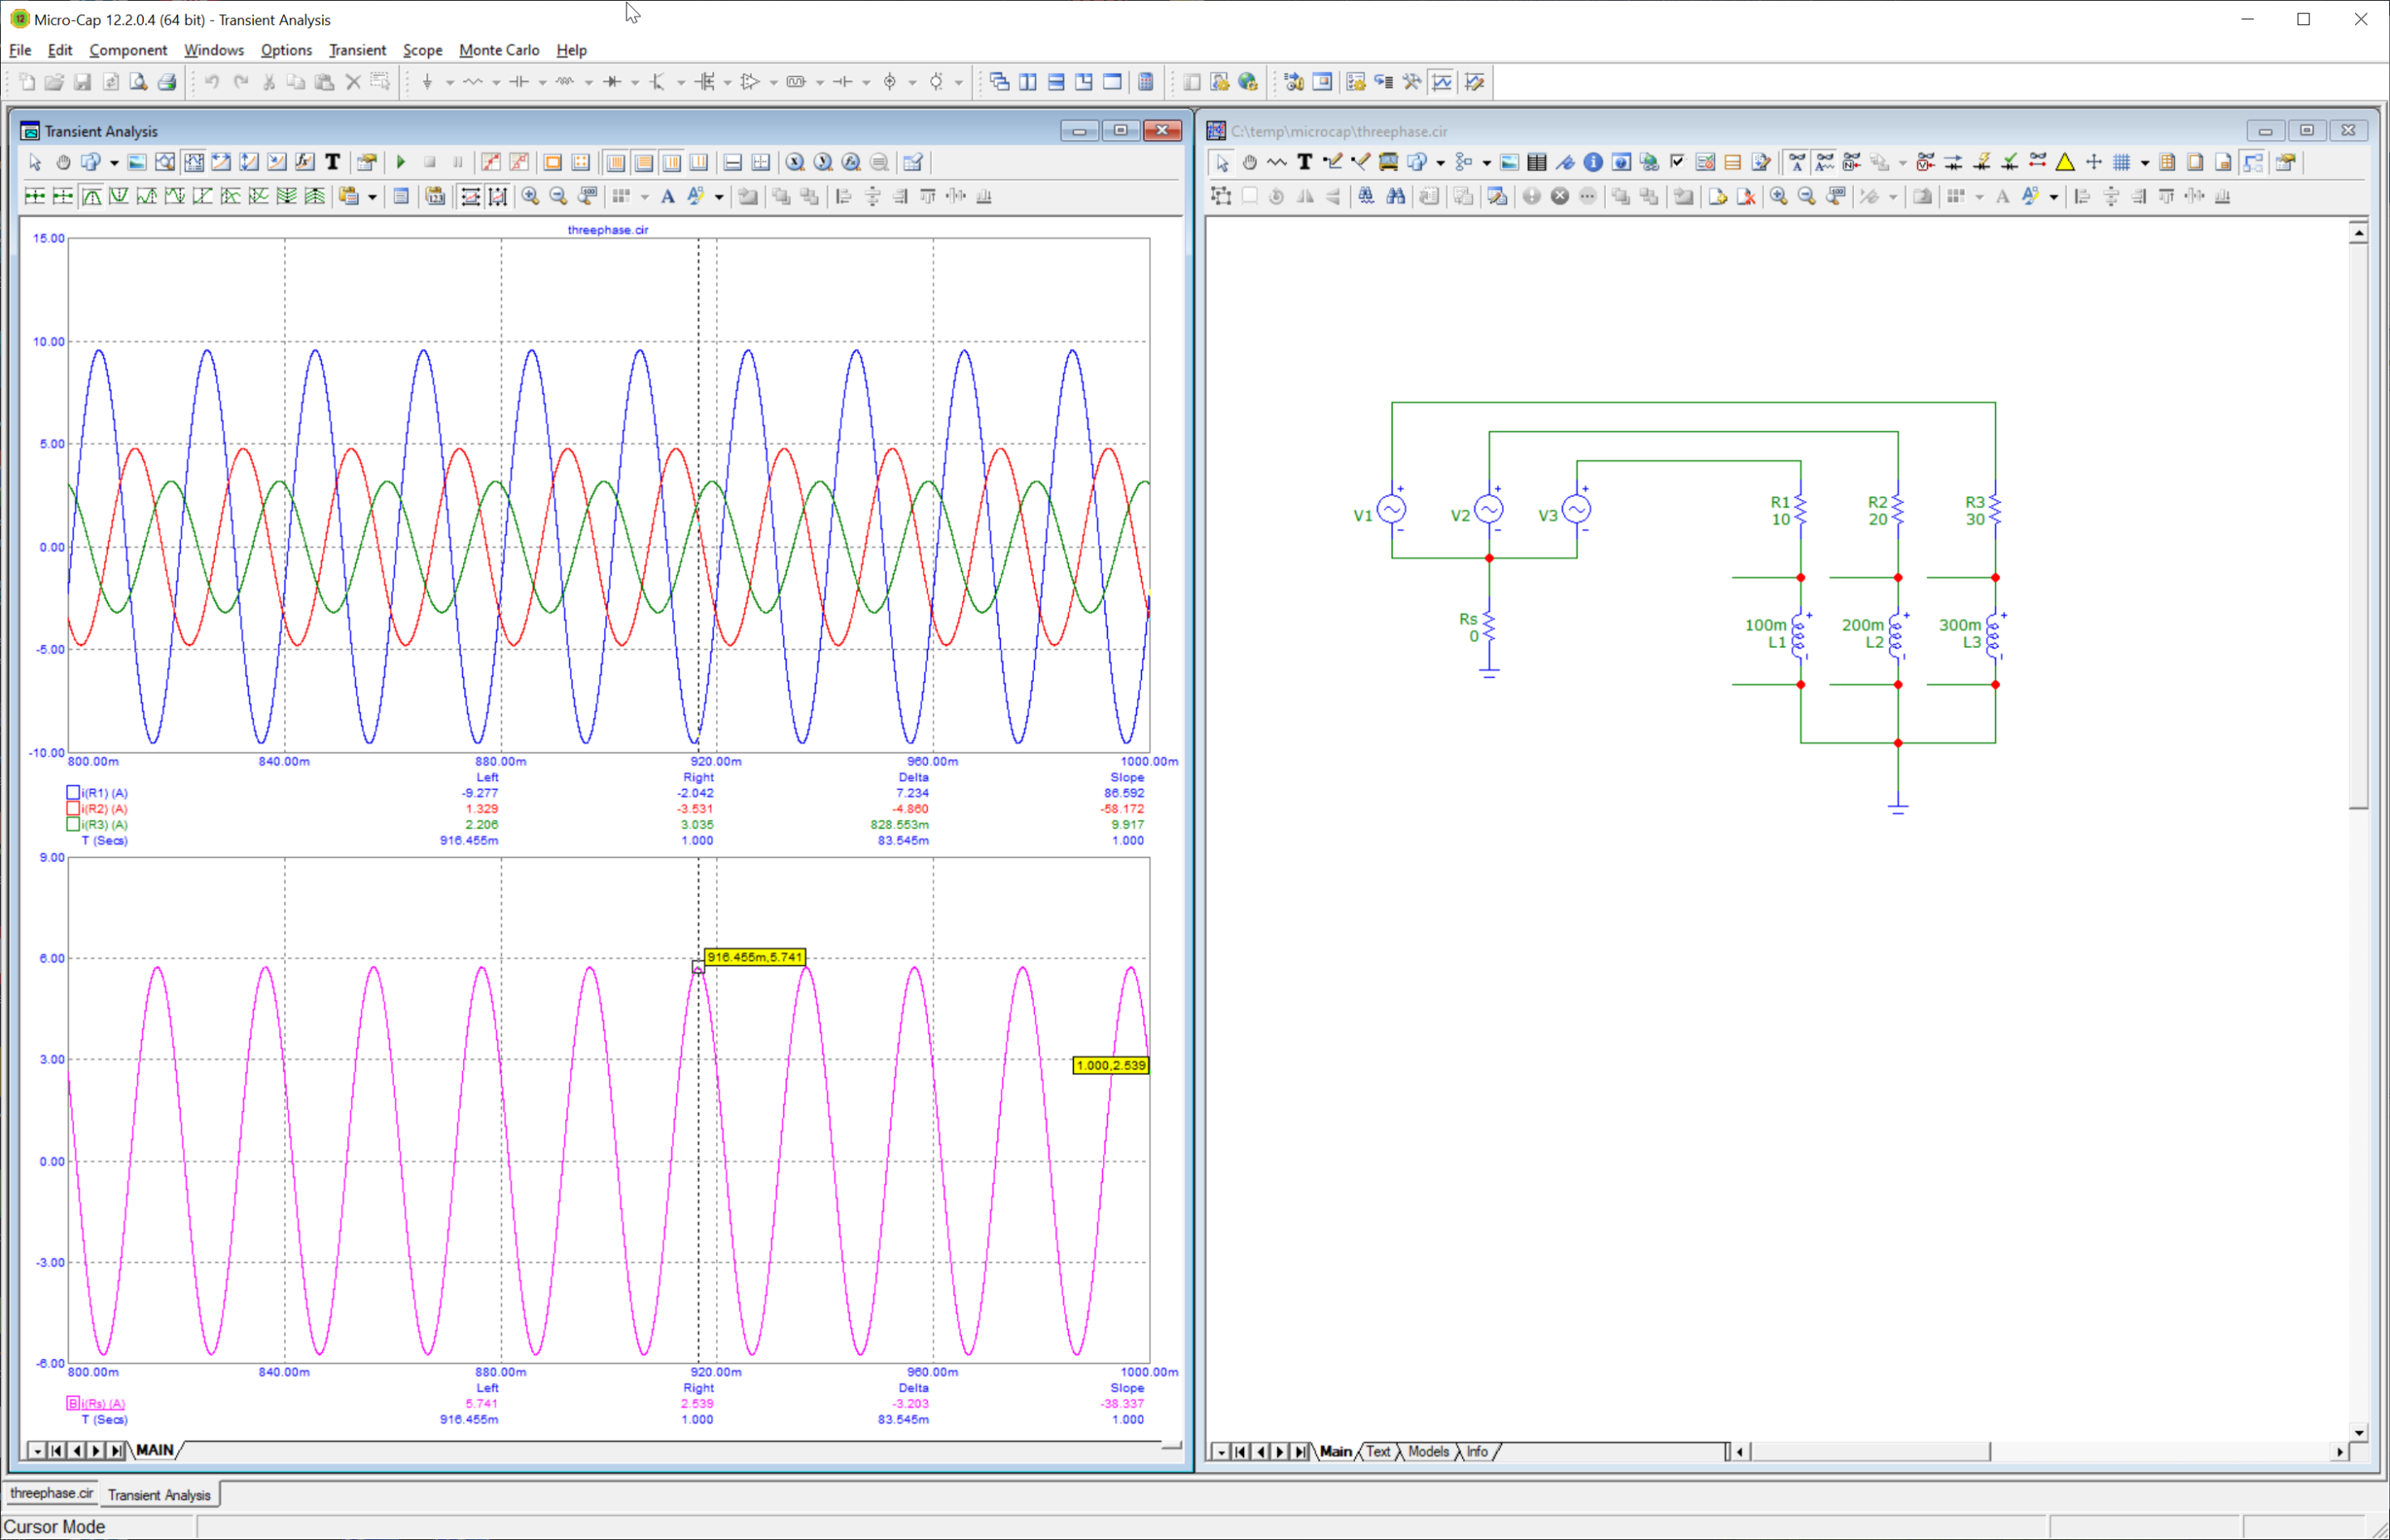Open the Monte Carlo menu
Screen dimensions: 2390x1540
[x=498, y=50]
